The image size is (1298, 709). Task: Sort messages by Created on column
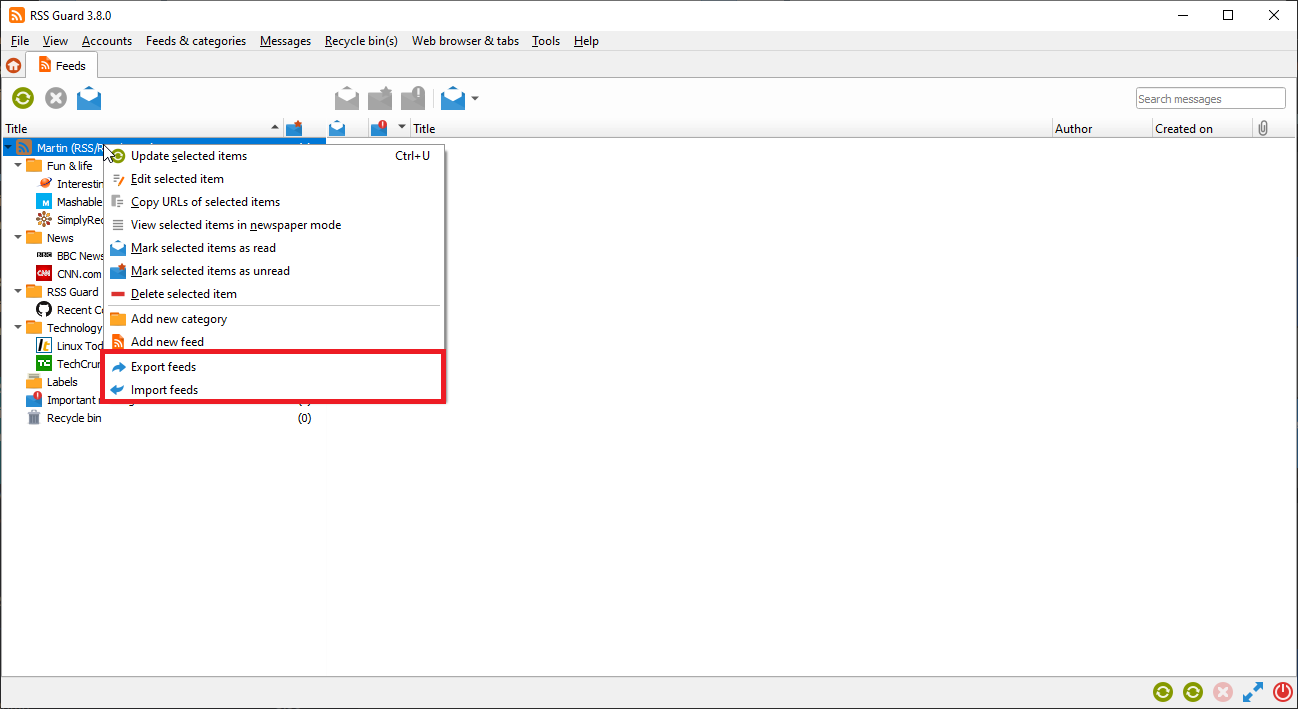click(1183, 128)
